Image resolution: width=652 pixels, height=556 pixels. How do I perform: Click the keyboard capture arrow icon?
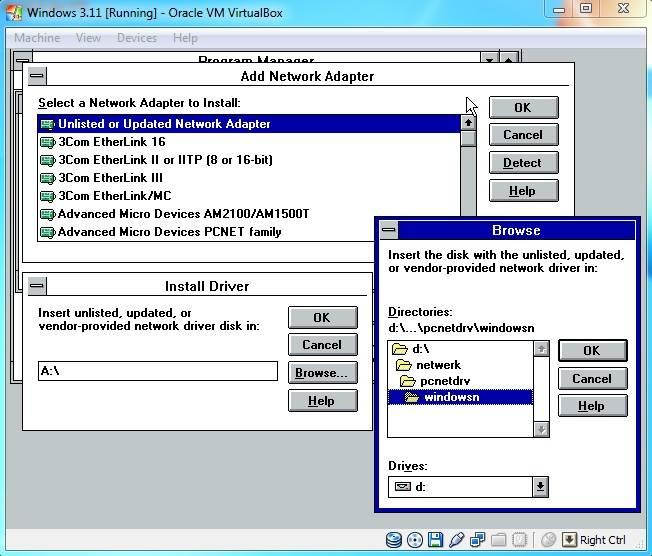click(x=569, y=541)
